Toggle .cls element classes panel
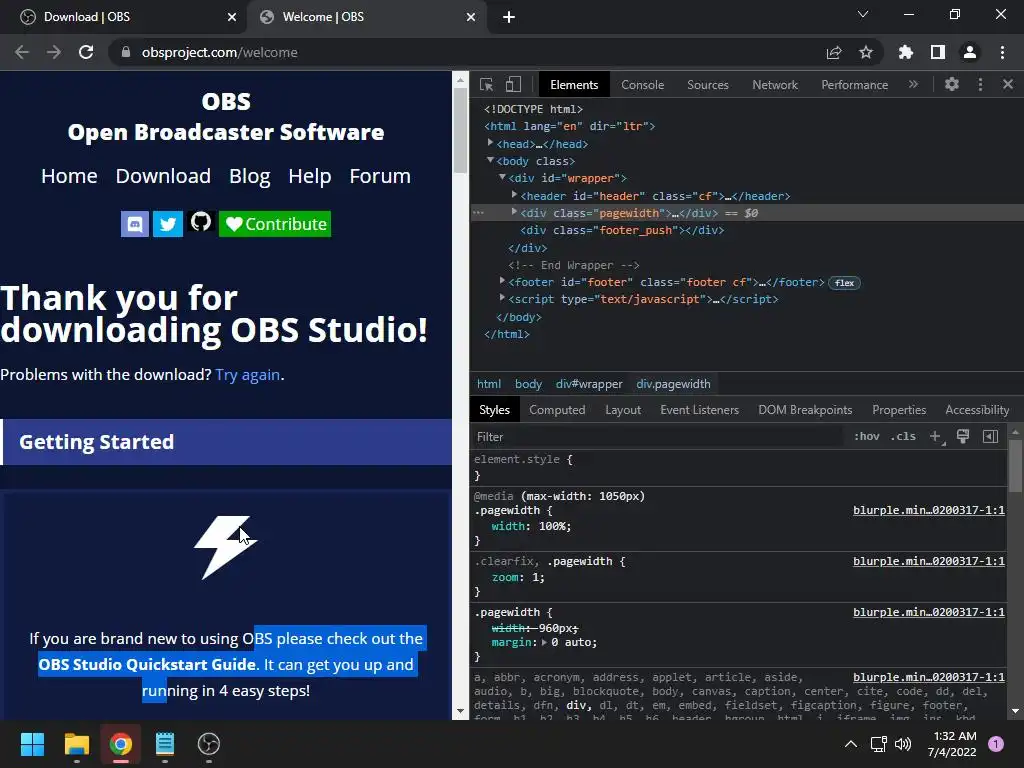The width and height of the screenshot is (1024, 768). [903, 436]
